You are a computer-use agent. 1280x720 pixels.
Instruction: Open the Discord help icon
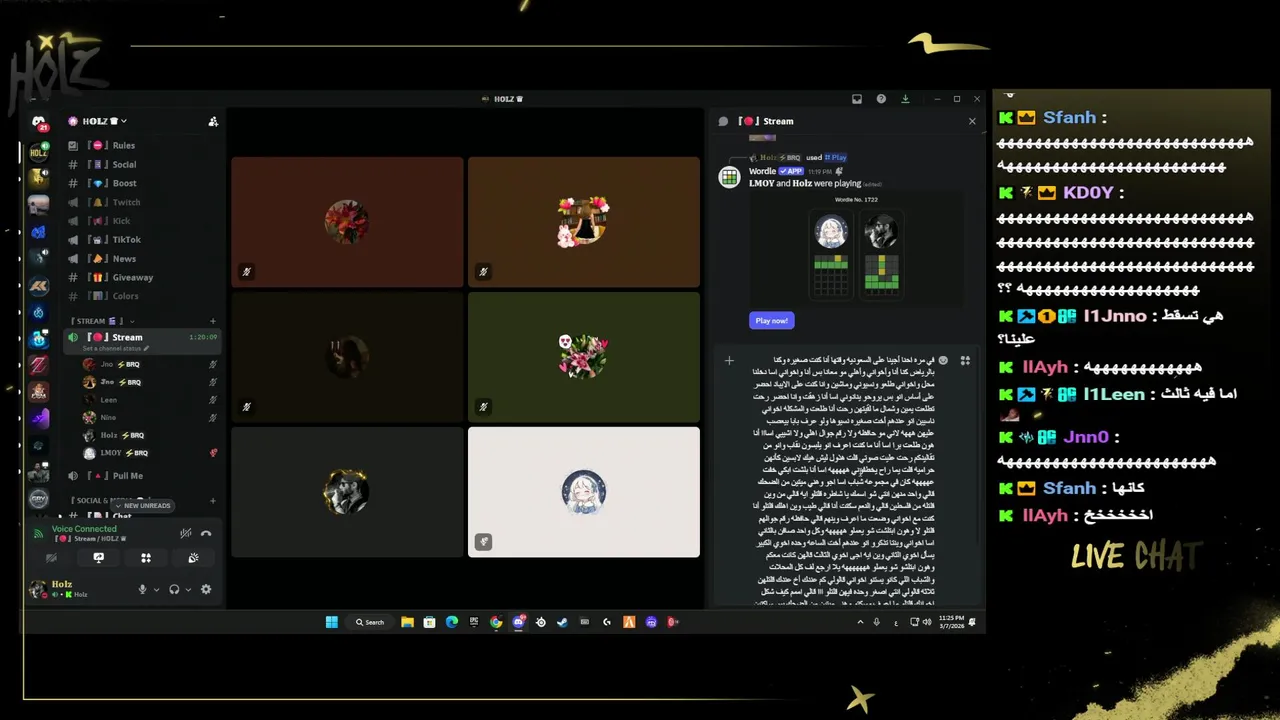pyautogui.click(x=881, y=99)
